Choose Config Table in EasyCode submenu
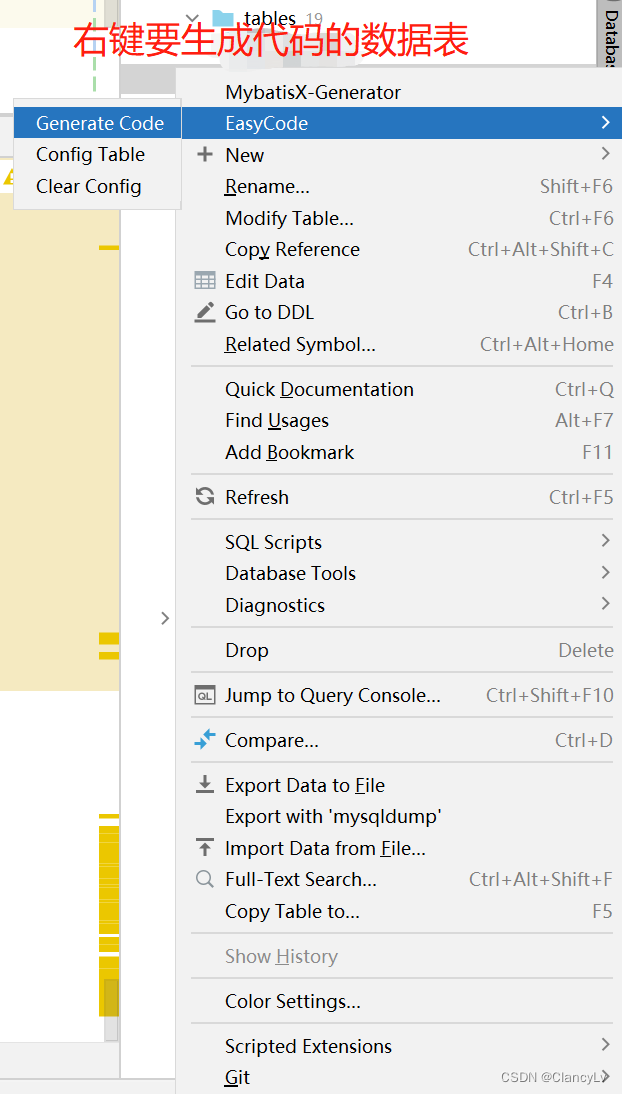This screenshot has height=1094, width=622. pos(98,154)
